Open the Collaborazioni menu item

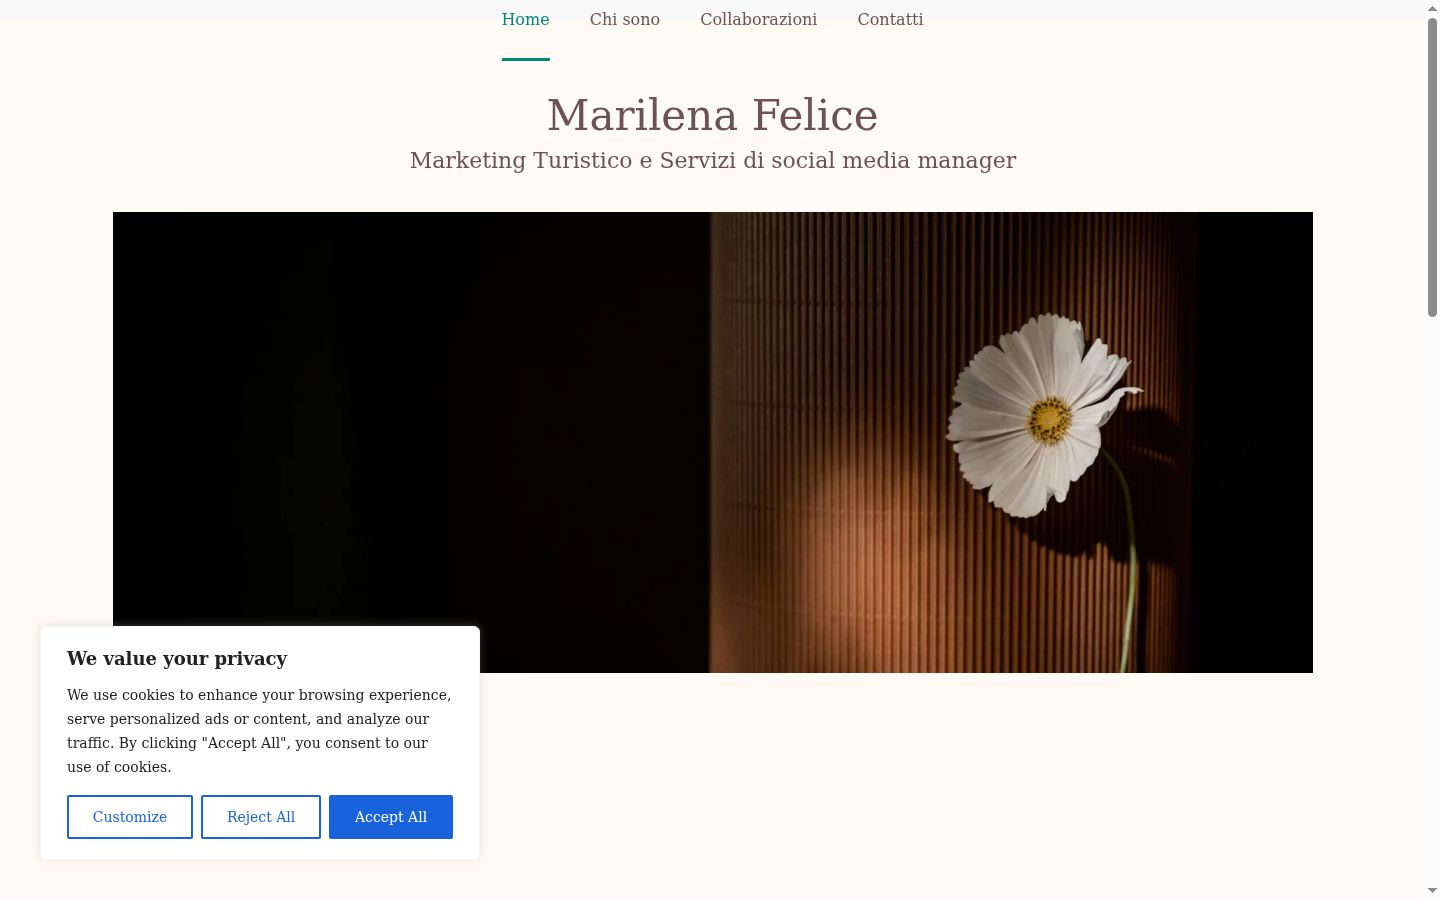(759, 20)
